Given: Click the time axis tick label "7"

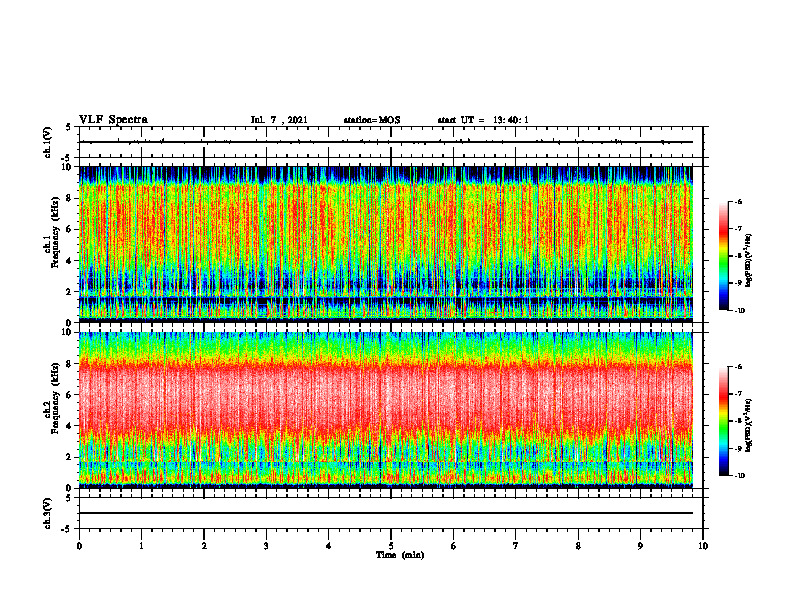Looking at the screenshot, I should pos(516,546).
